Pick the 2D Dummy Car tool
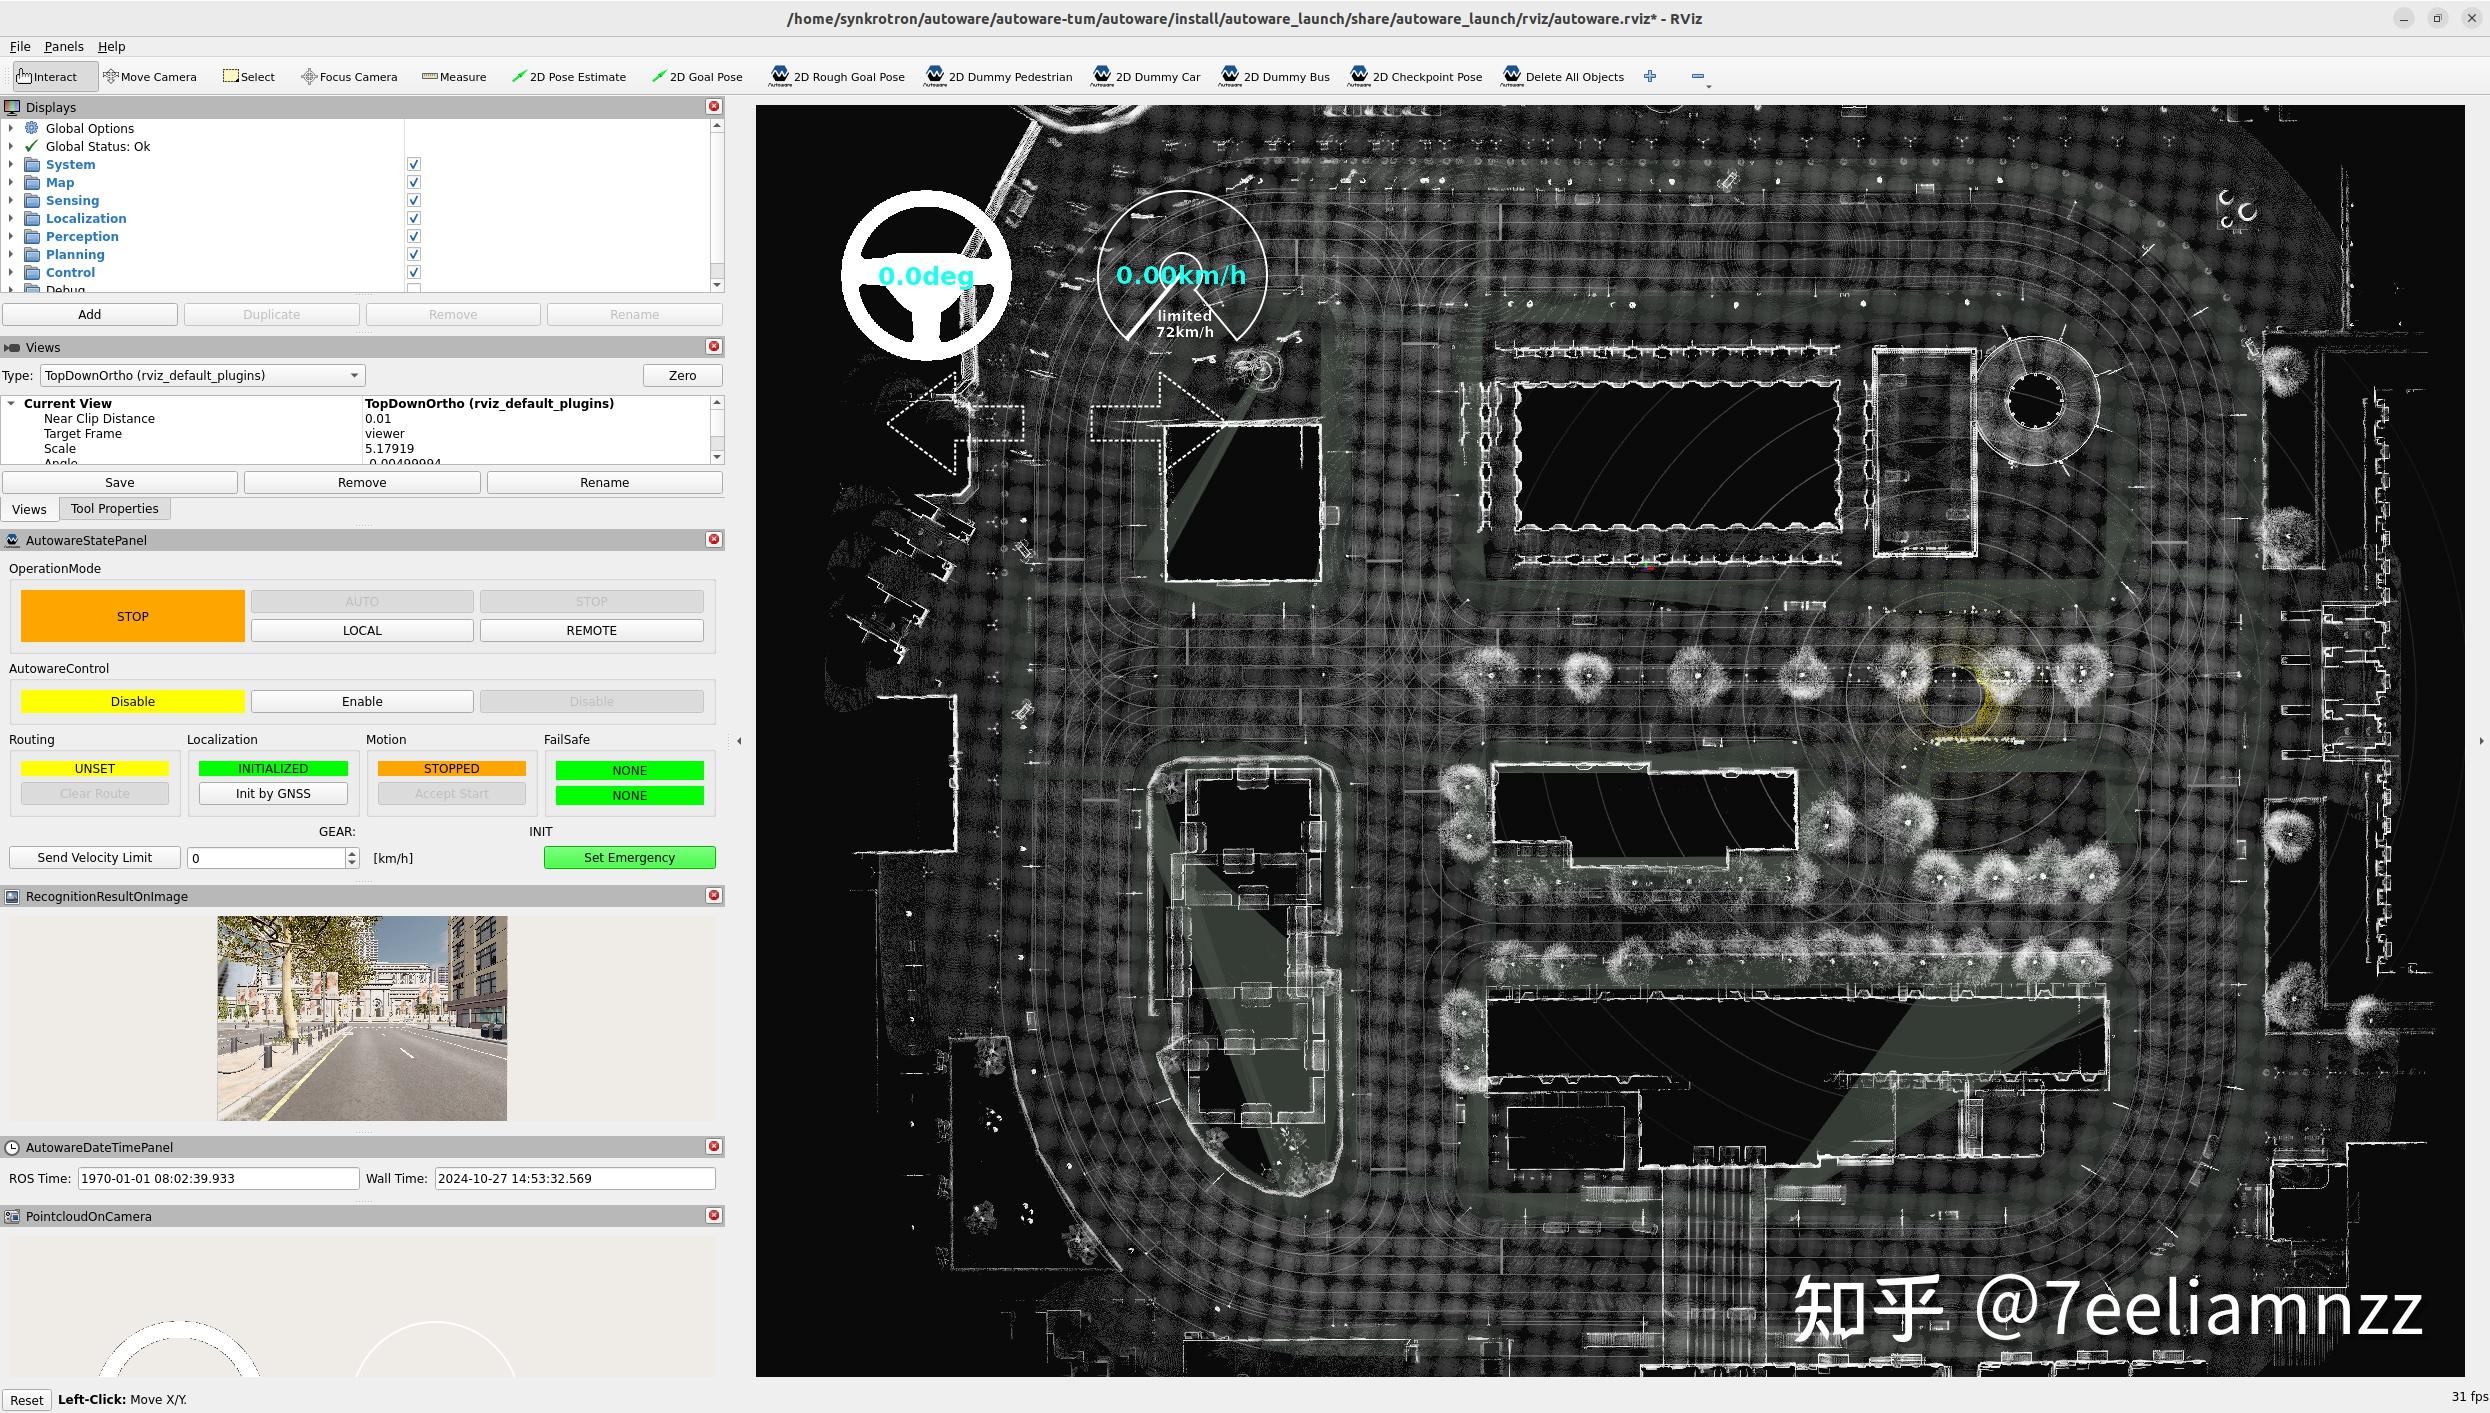This screenshot has height=1413, width=2490. pos(1146,77)
